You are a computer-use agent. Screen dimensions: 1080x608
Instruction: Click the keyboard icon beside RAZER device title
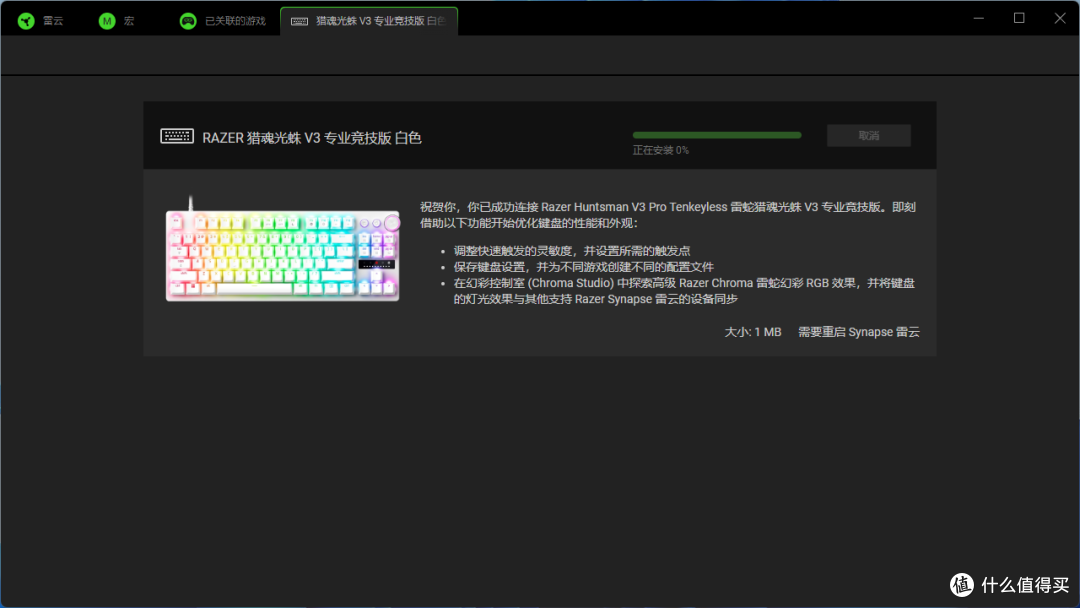(x=177, y=136)
